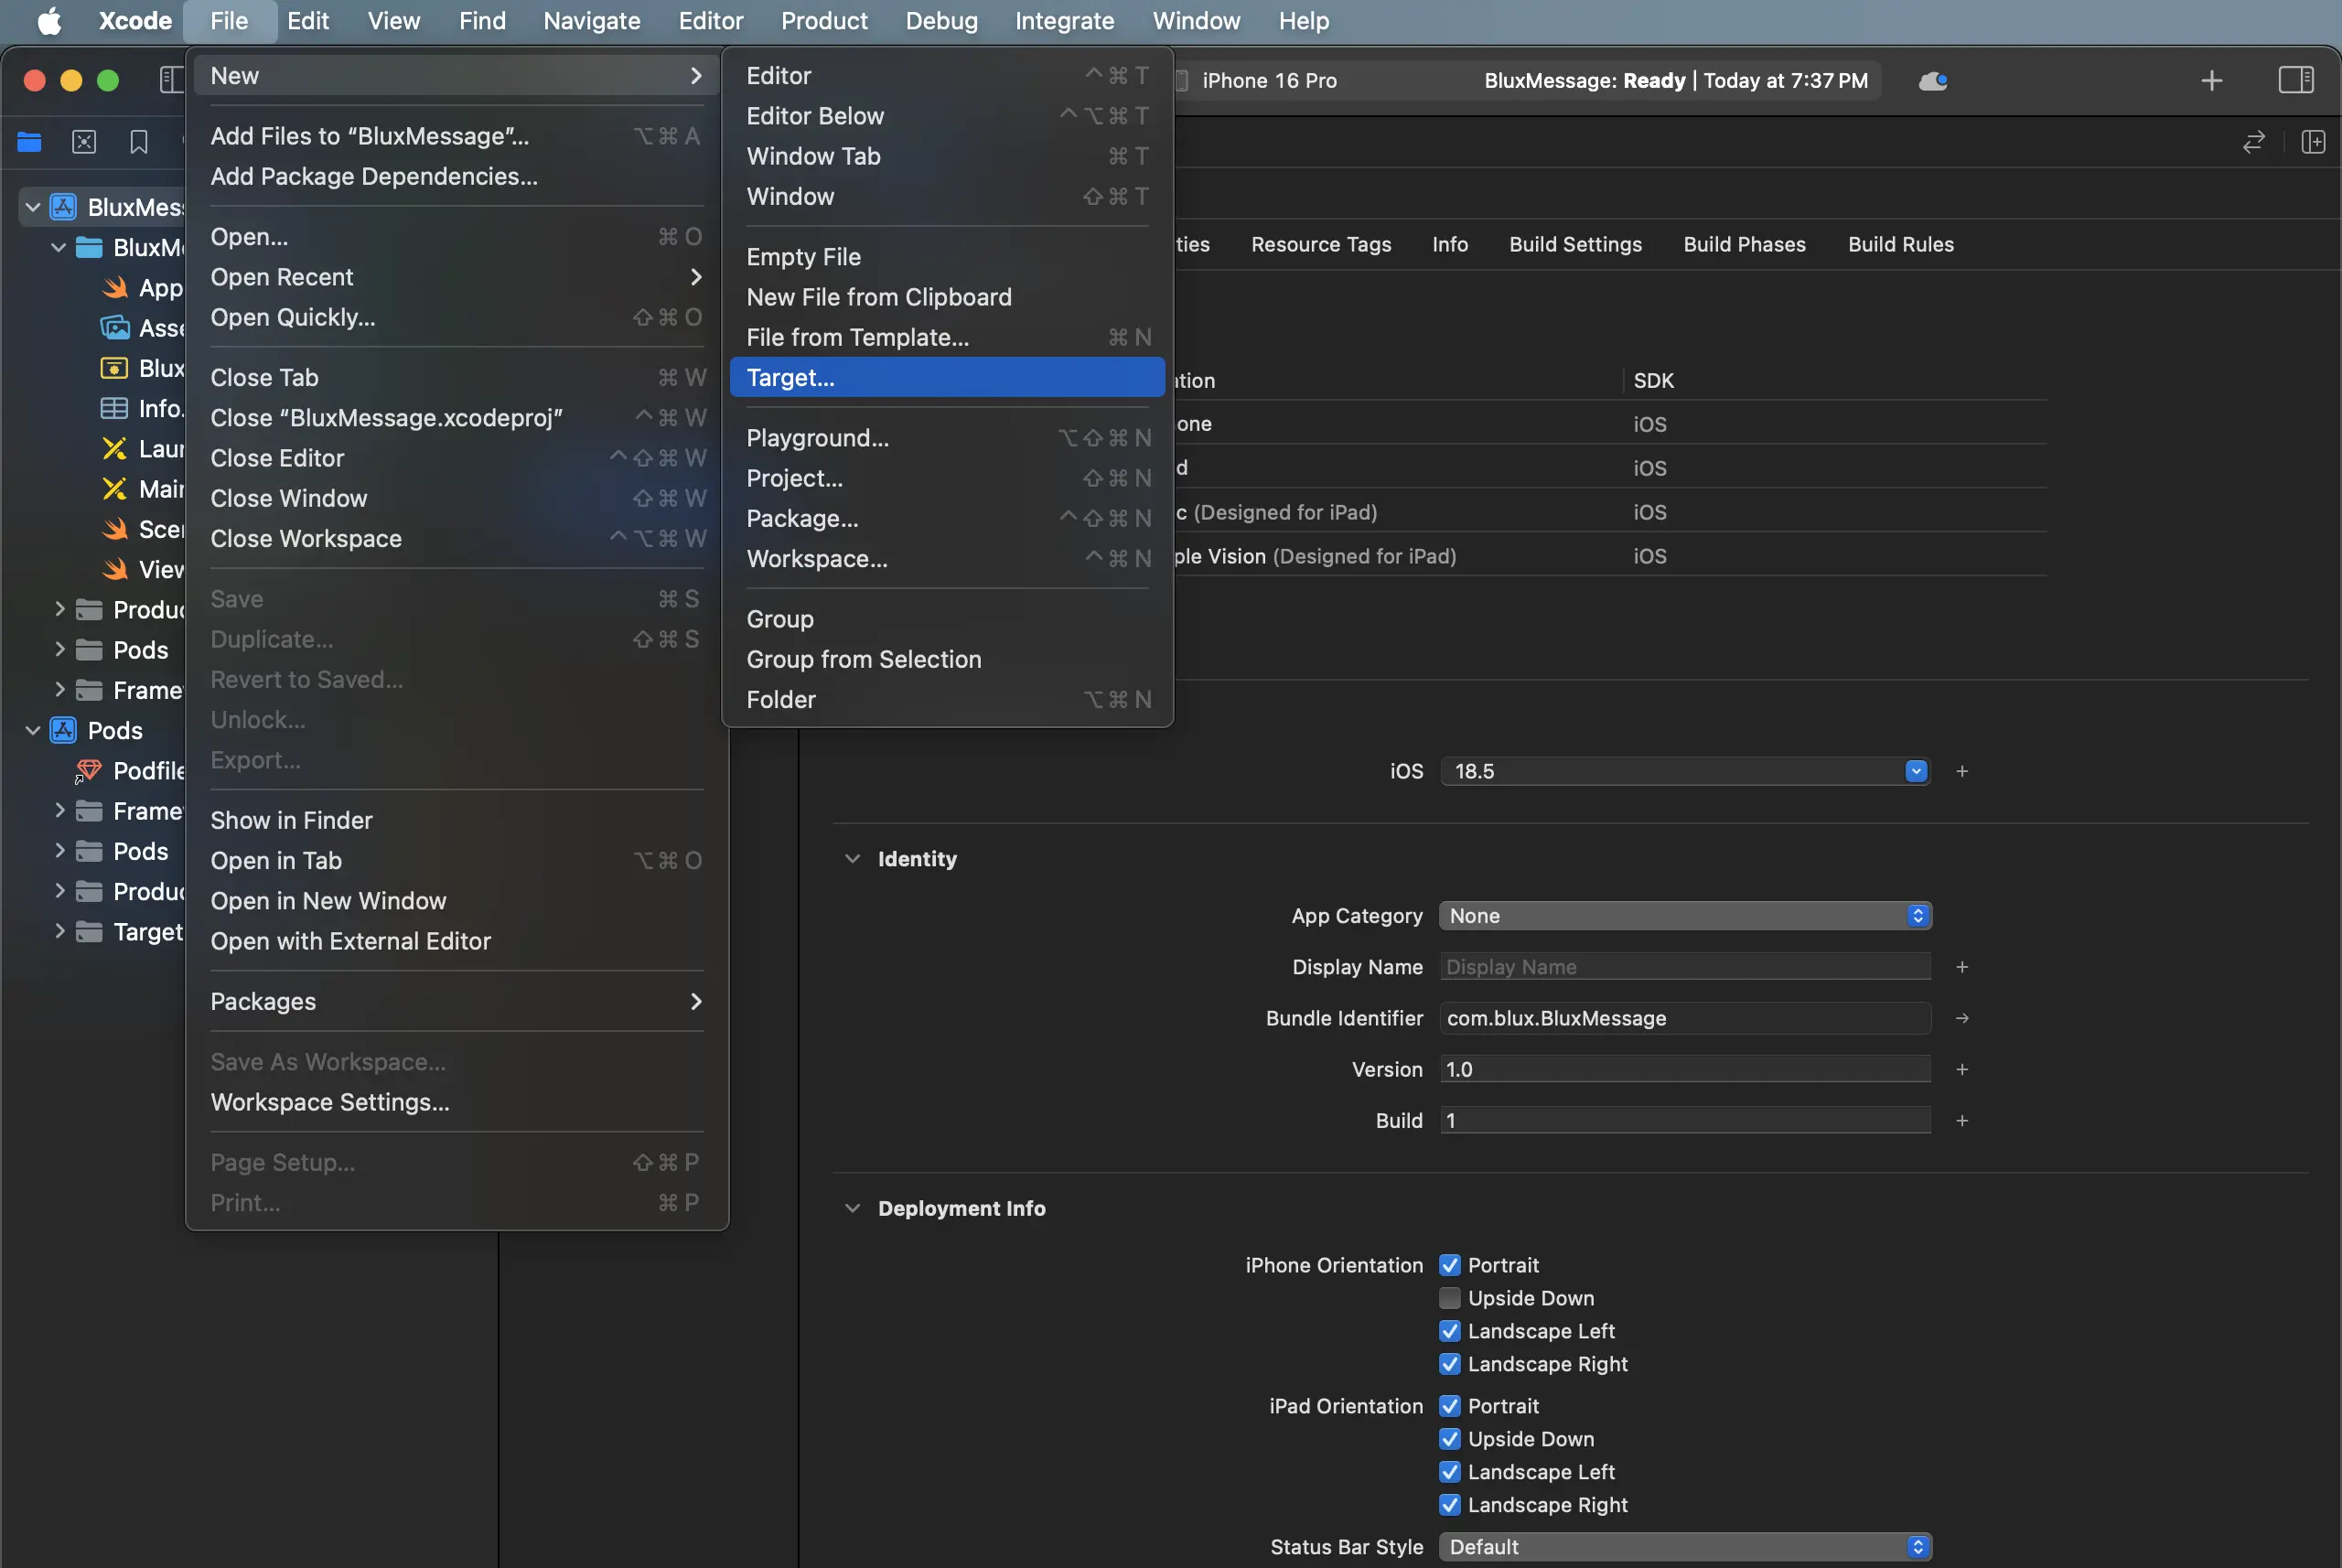
Task: Open the Source Control navigator icon
Action: 84,142
